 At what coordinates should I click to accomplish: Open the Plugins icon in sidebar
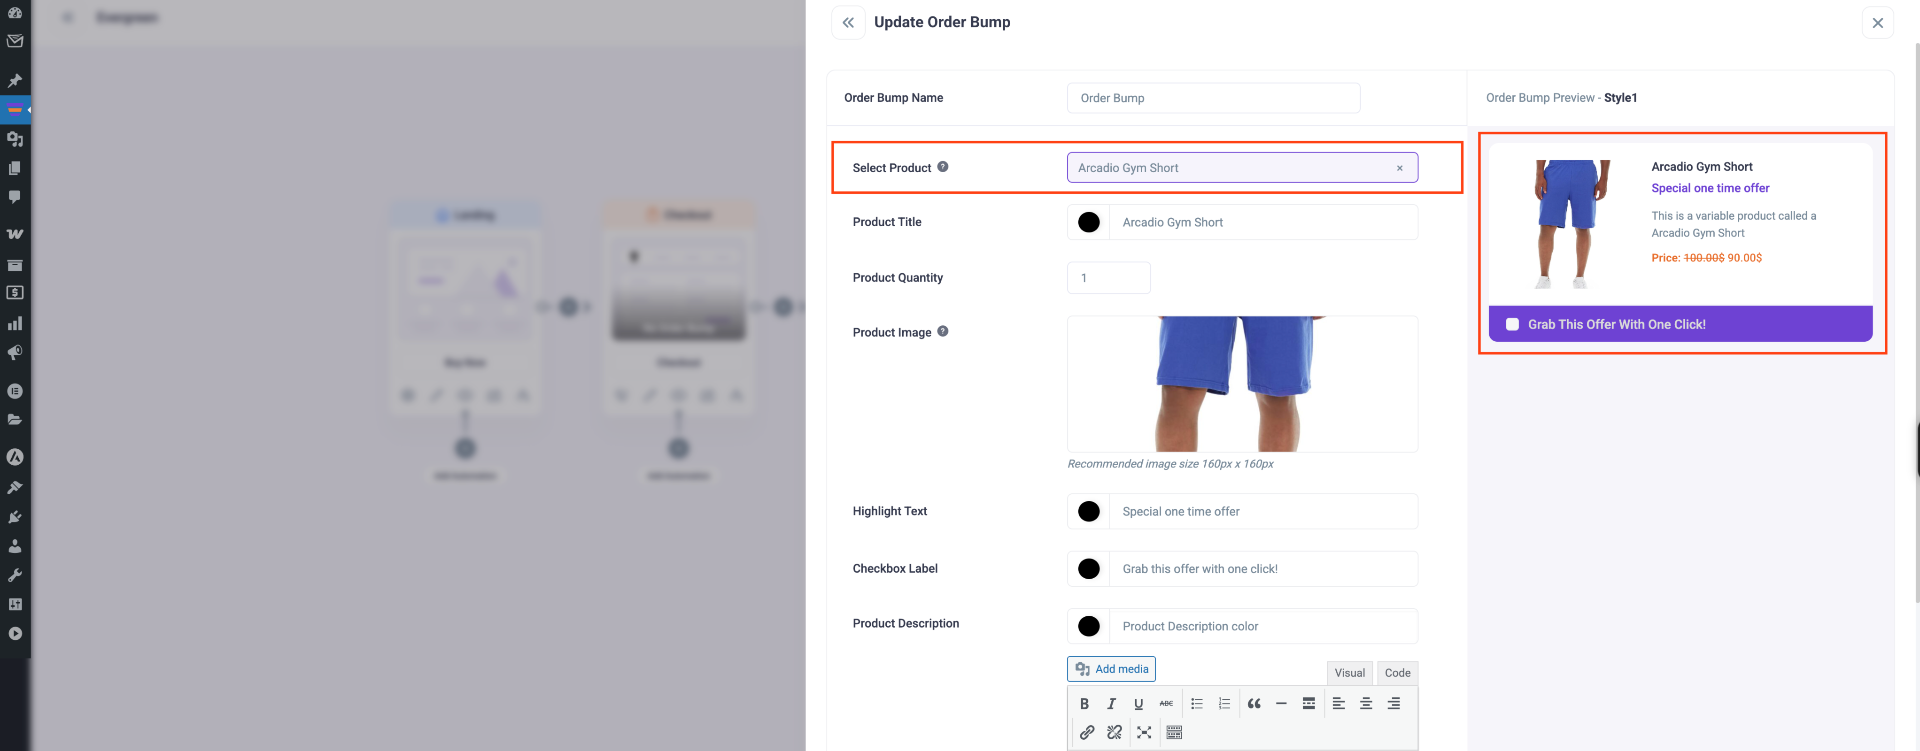15,517
